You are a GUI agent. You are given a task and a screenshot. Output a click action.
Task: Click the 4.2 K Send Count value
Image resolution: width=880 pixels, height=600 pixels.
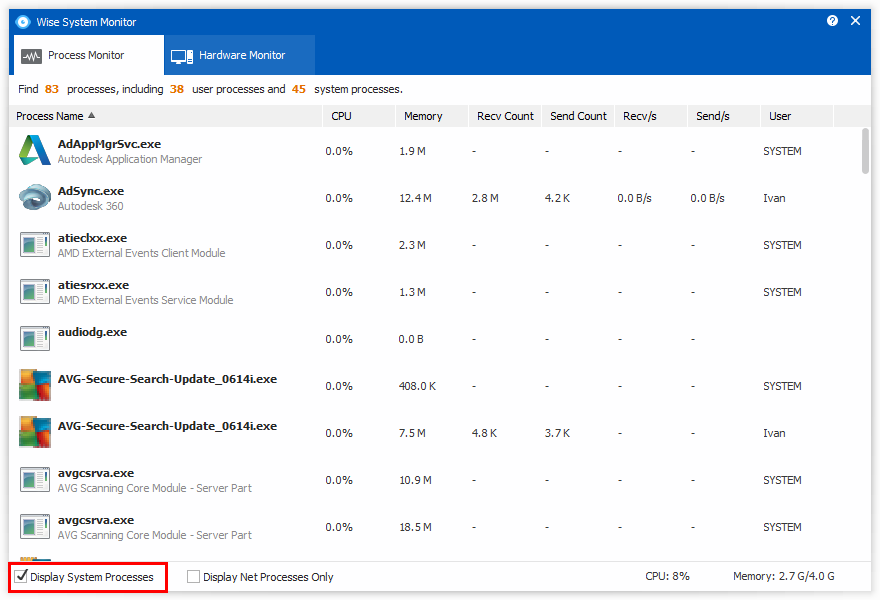pos(557,198)
